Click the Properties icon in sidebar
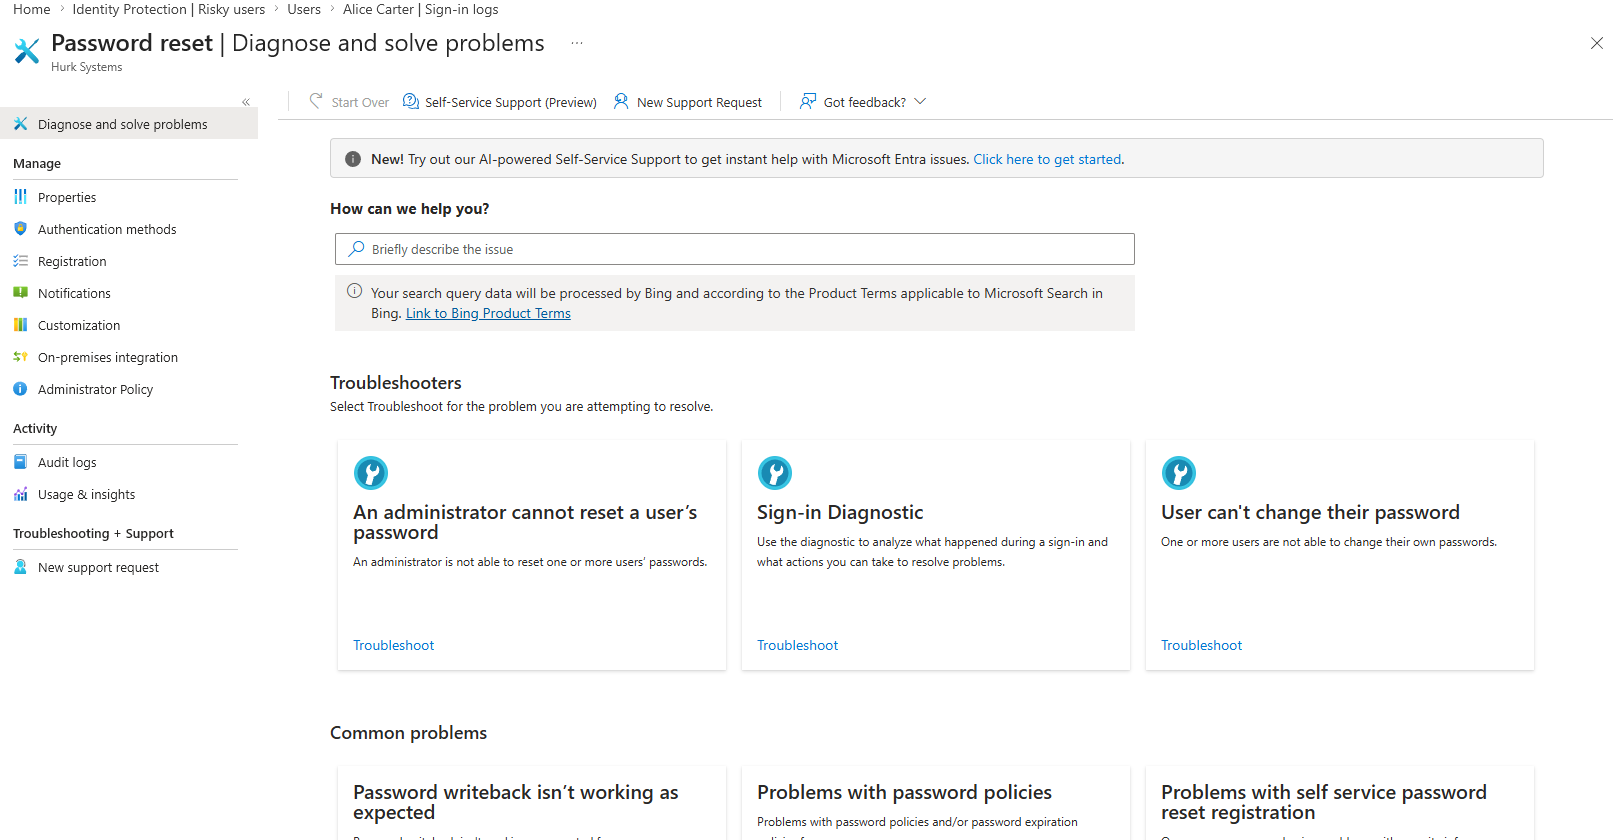Viewport: 1616px width, 840px height. click(20, 197)
